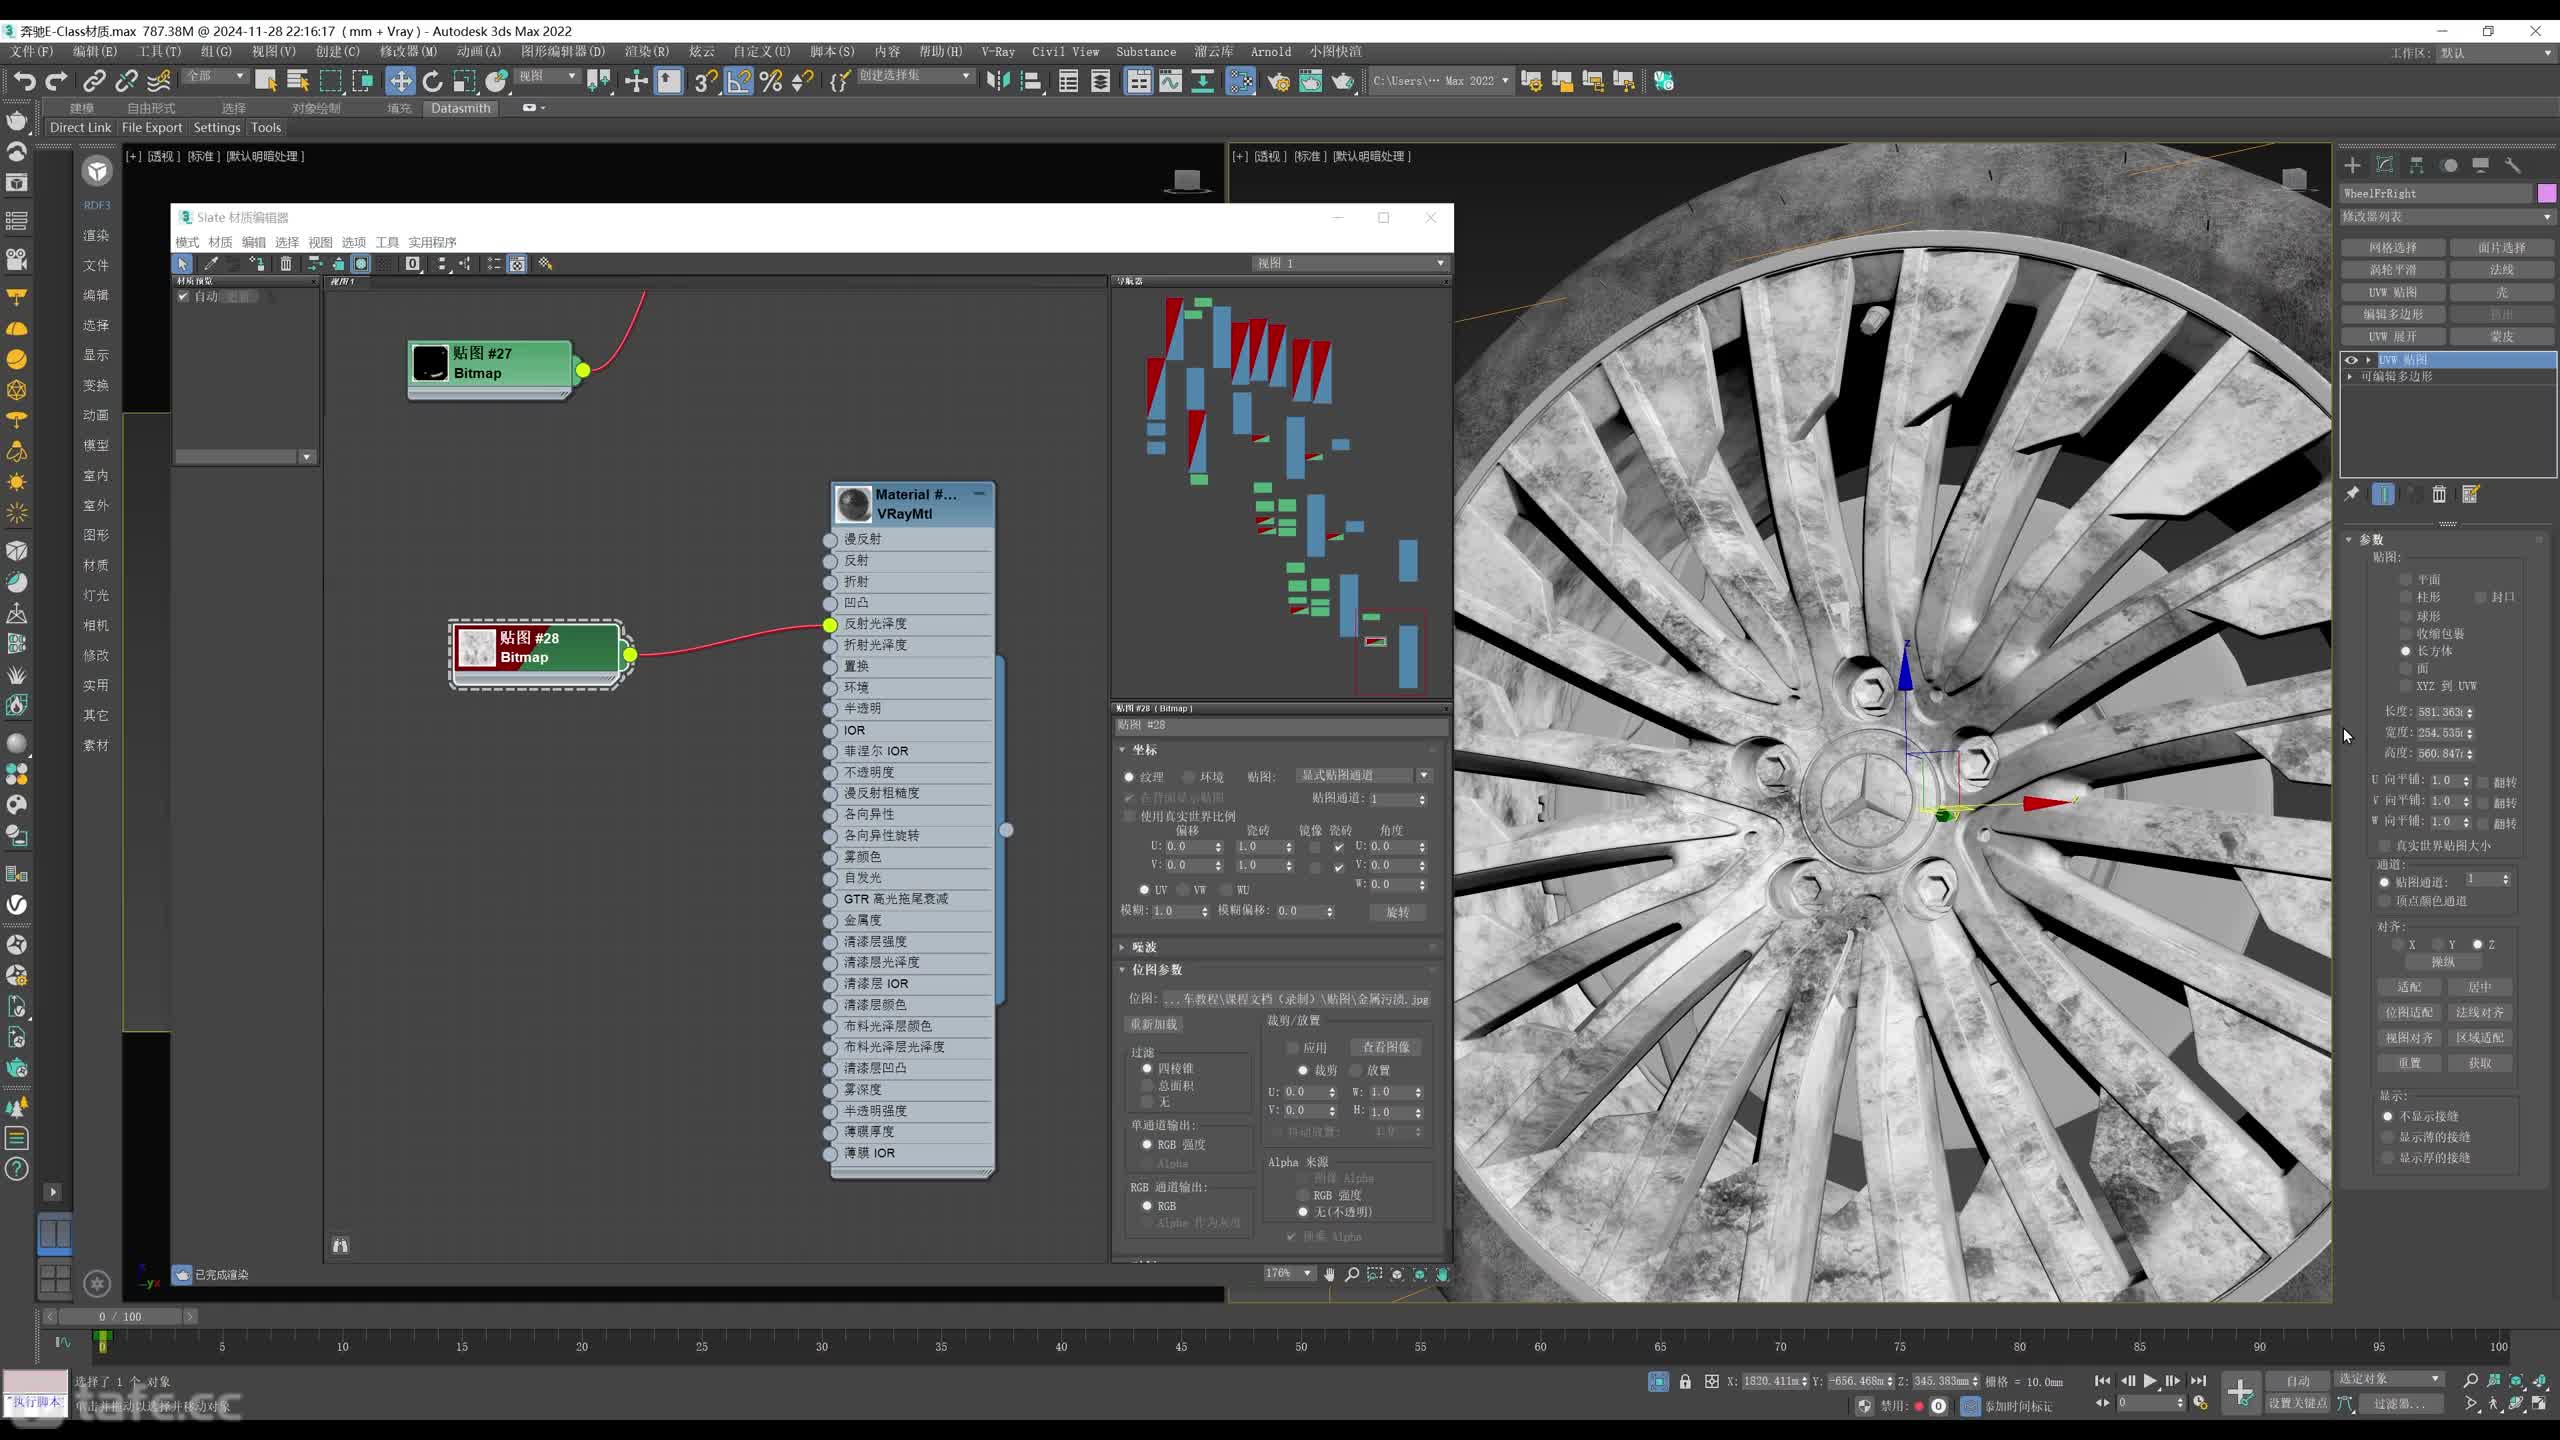The width and height of the screenshot is (2560, 1440).
Task: Switch to Datasmith ribbon tab
Action: [x=460, y=108]
